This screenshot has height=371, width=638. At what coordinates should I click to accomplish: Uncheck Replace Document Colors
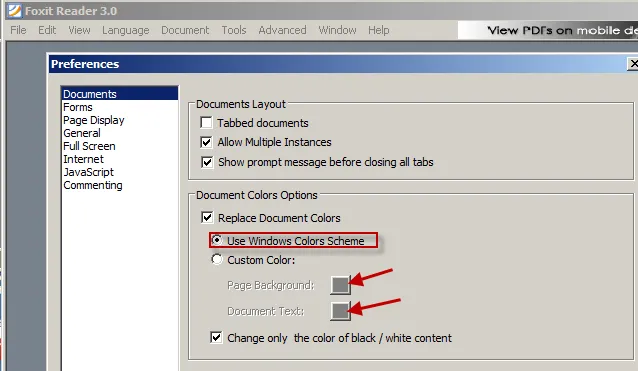click(x=207, y=218)
